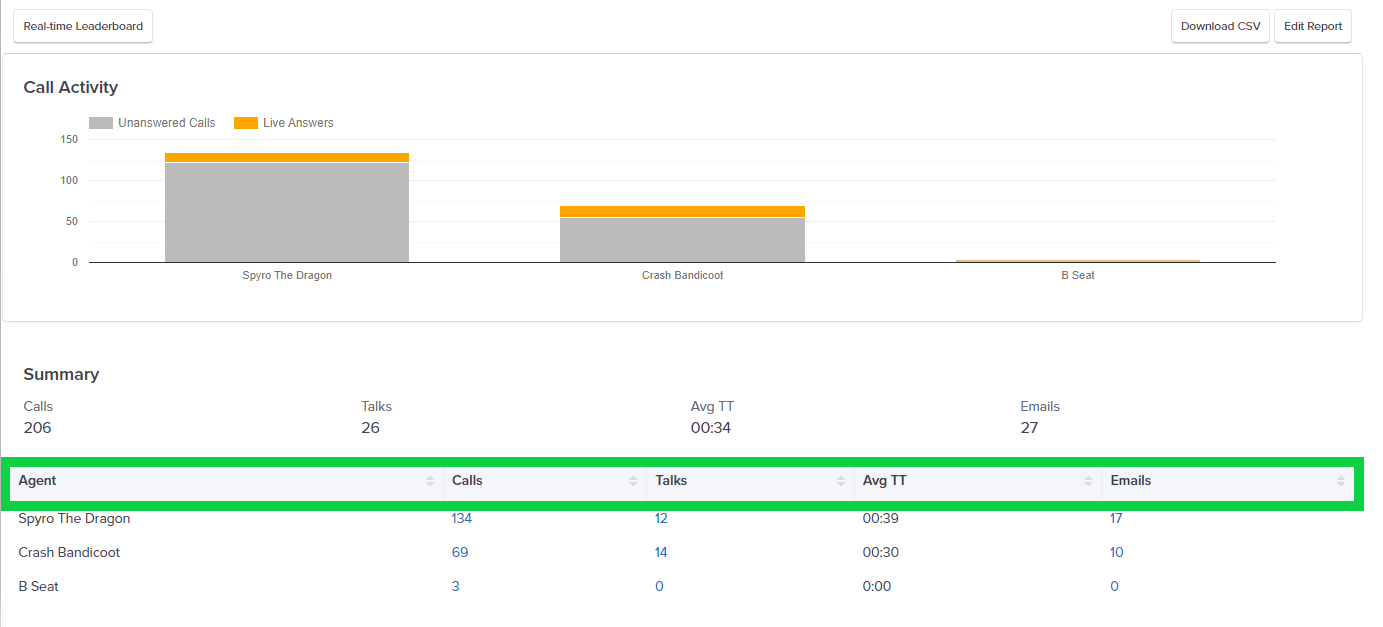Viewport: 1383px width, 627px height.
Task: Open B Seat's 0 emails link
Action: click(1115, 586)
